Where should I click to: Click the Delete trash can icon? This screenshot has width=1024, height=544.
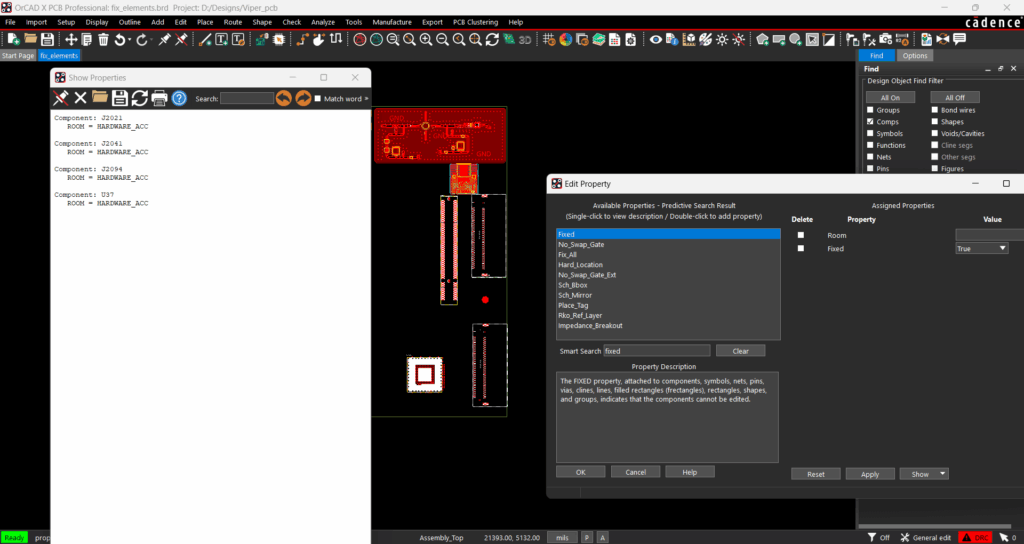[x=103, y=39]
